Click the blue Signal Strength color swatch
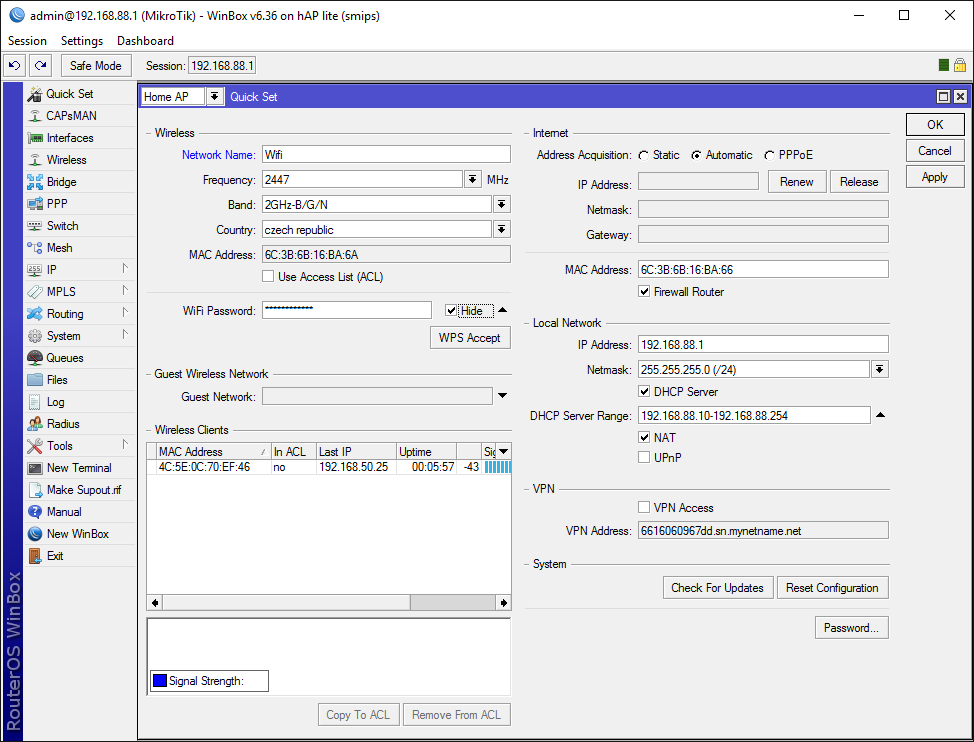The width and height of the screenshot is (974, 742). 160,682
